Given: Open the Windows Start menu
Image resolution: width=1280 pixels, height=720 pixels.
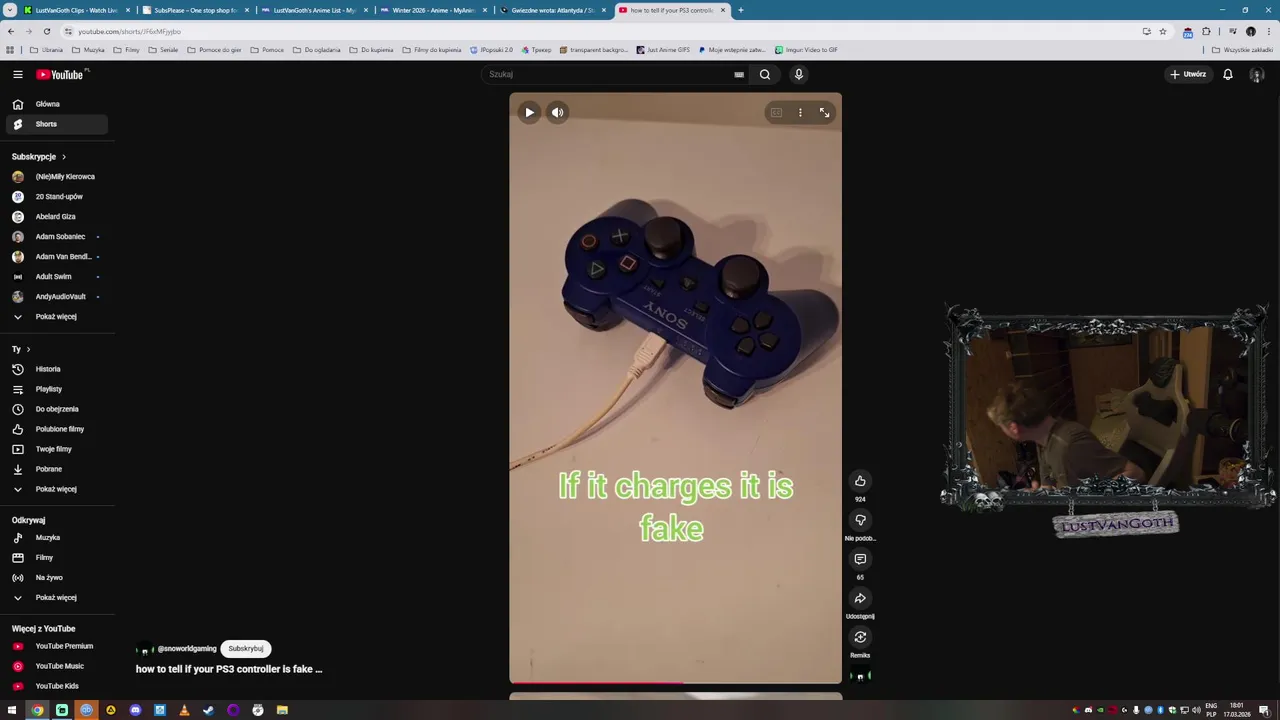Looking at the screenshot, I should point(13,710).
